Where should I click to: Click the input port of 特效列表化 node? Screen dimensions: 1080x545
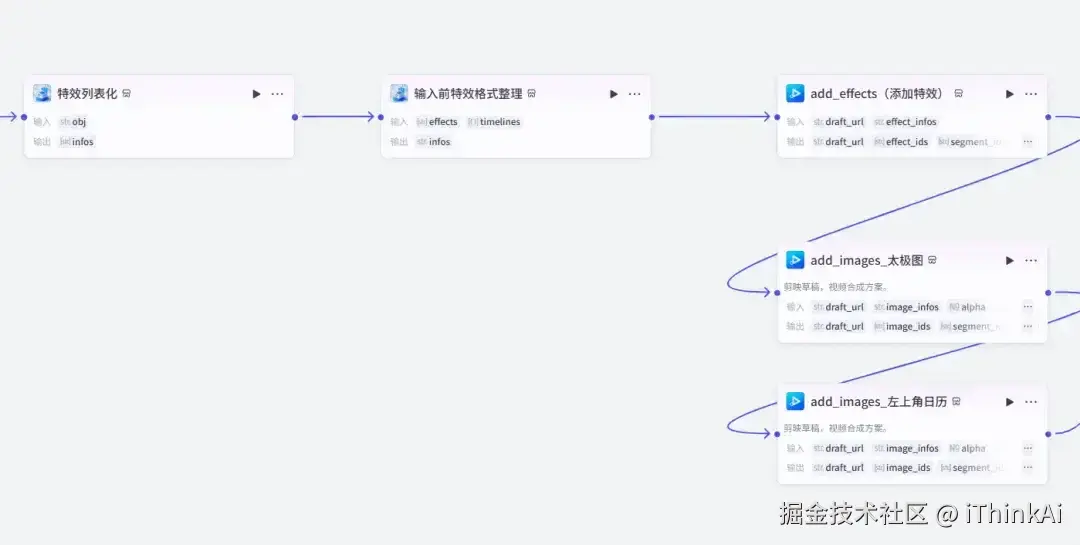(x=23, y=117)
